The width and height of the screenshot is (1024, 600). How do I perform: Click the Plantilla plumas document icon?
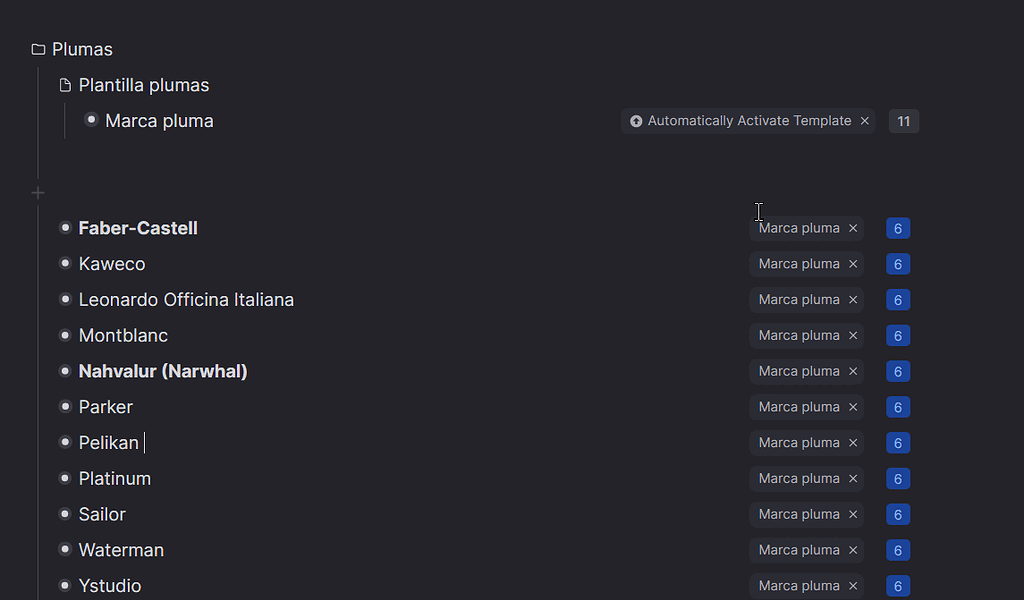(65, 85)
